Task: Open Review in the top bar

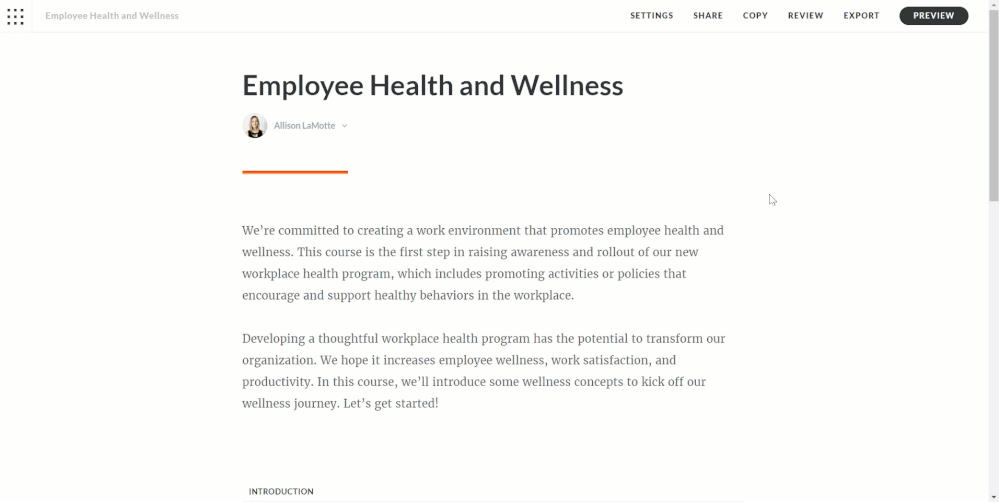Action: (805, 16)
